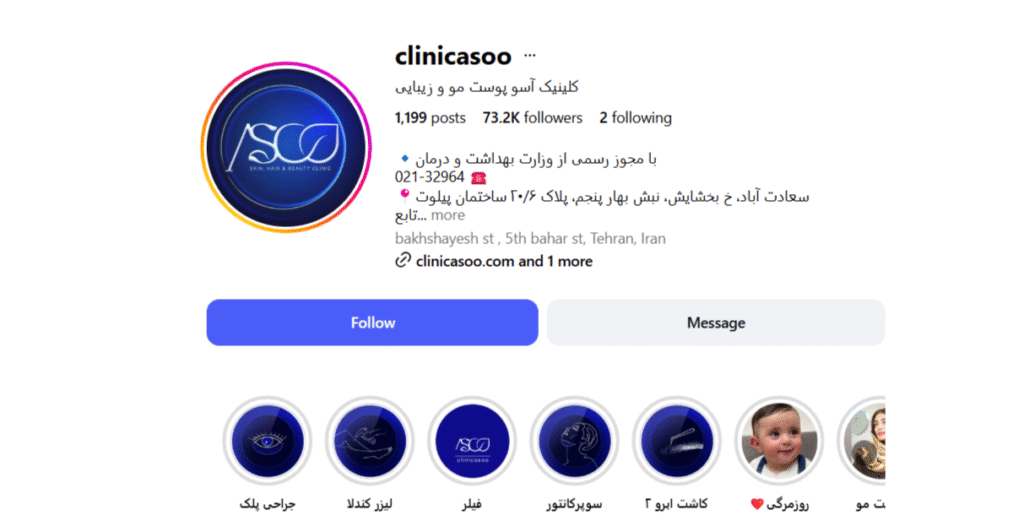
Task: Click the Follow button
Action: tap(372, 323)
